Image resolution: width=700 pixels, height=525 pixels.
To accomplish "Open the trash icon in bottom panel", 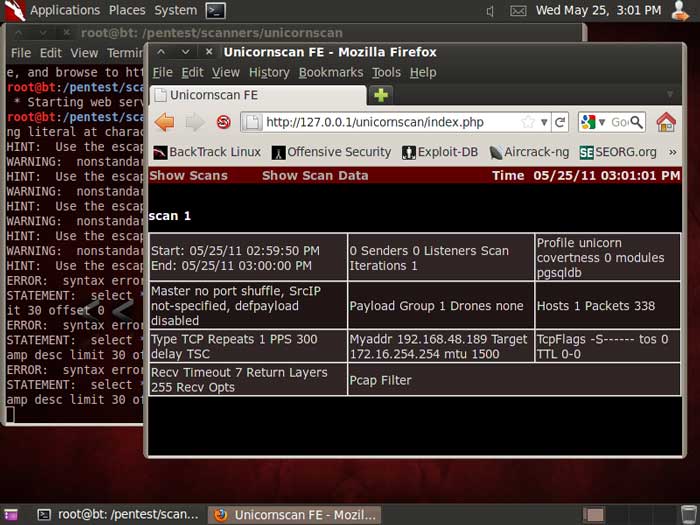I will coord(690,515).
